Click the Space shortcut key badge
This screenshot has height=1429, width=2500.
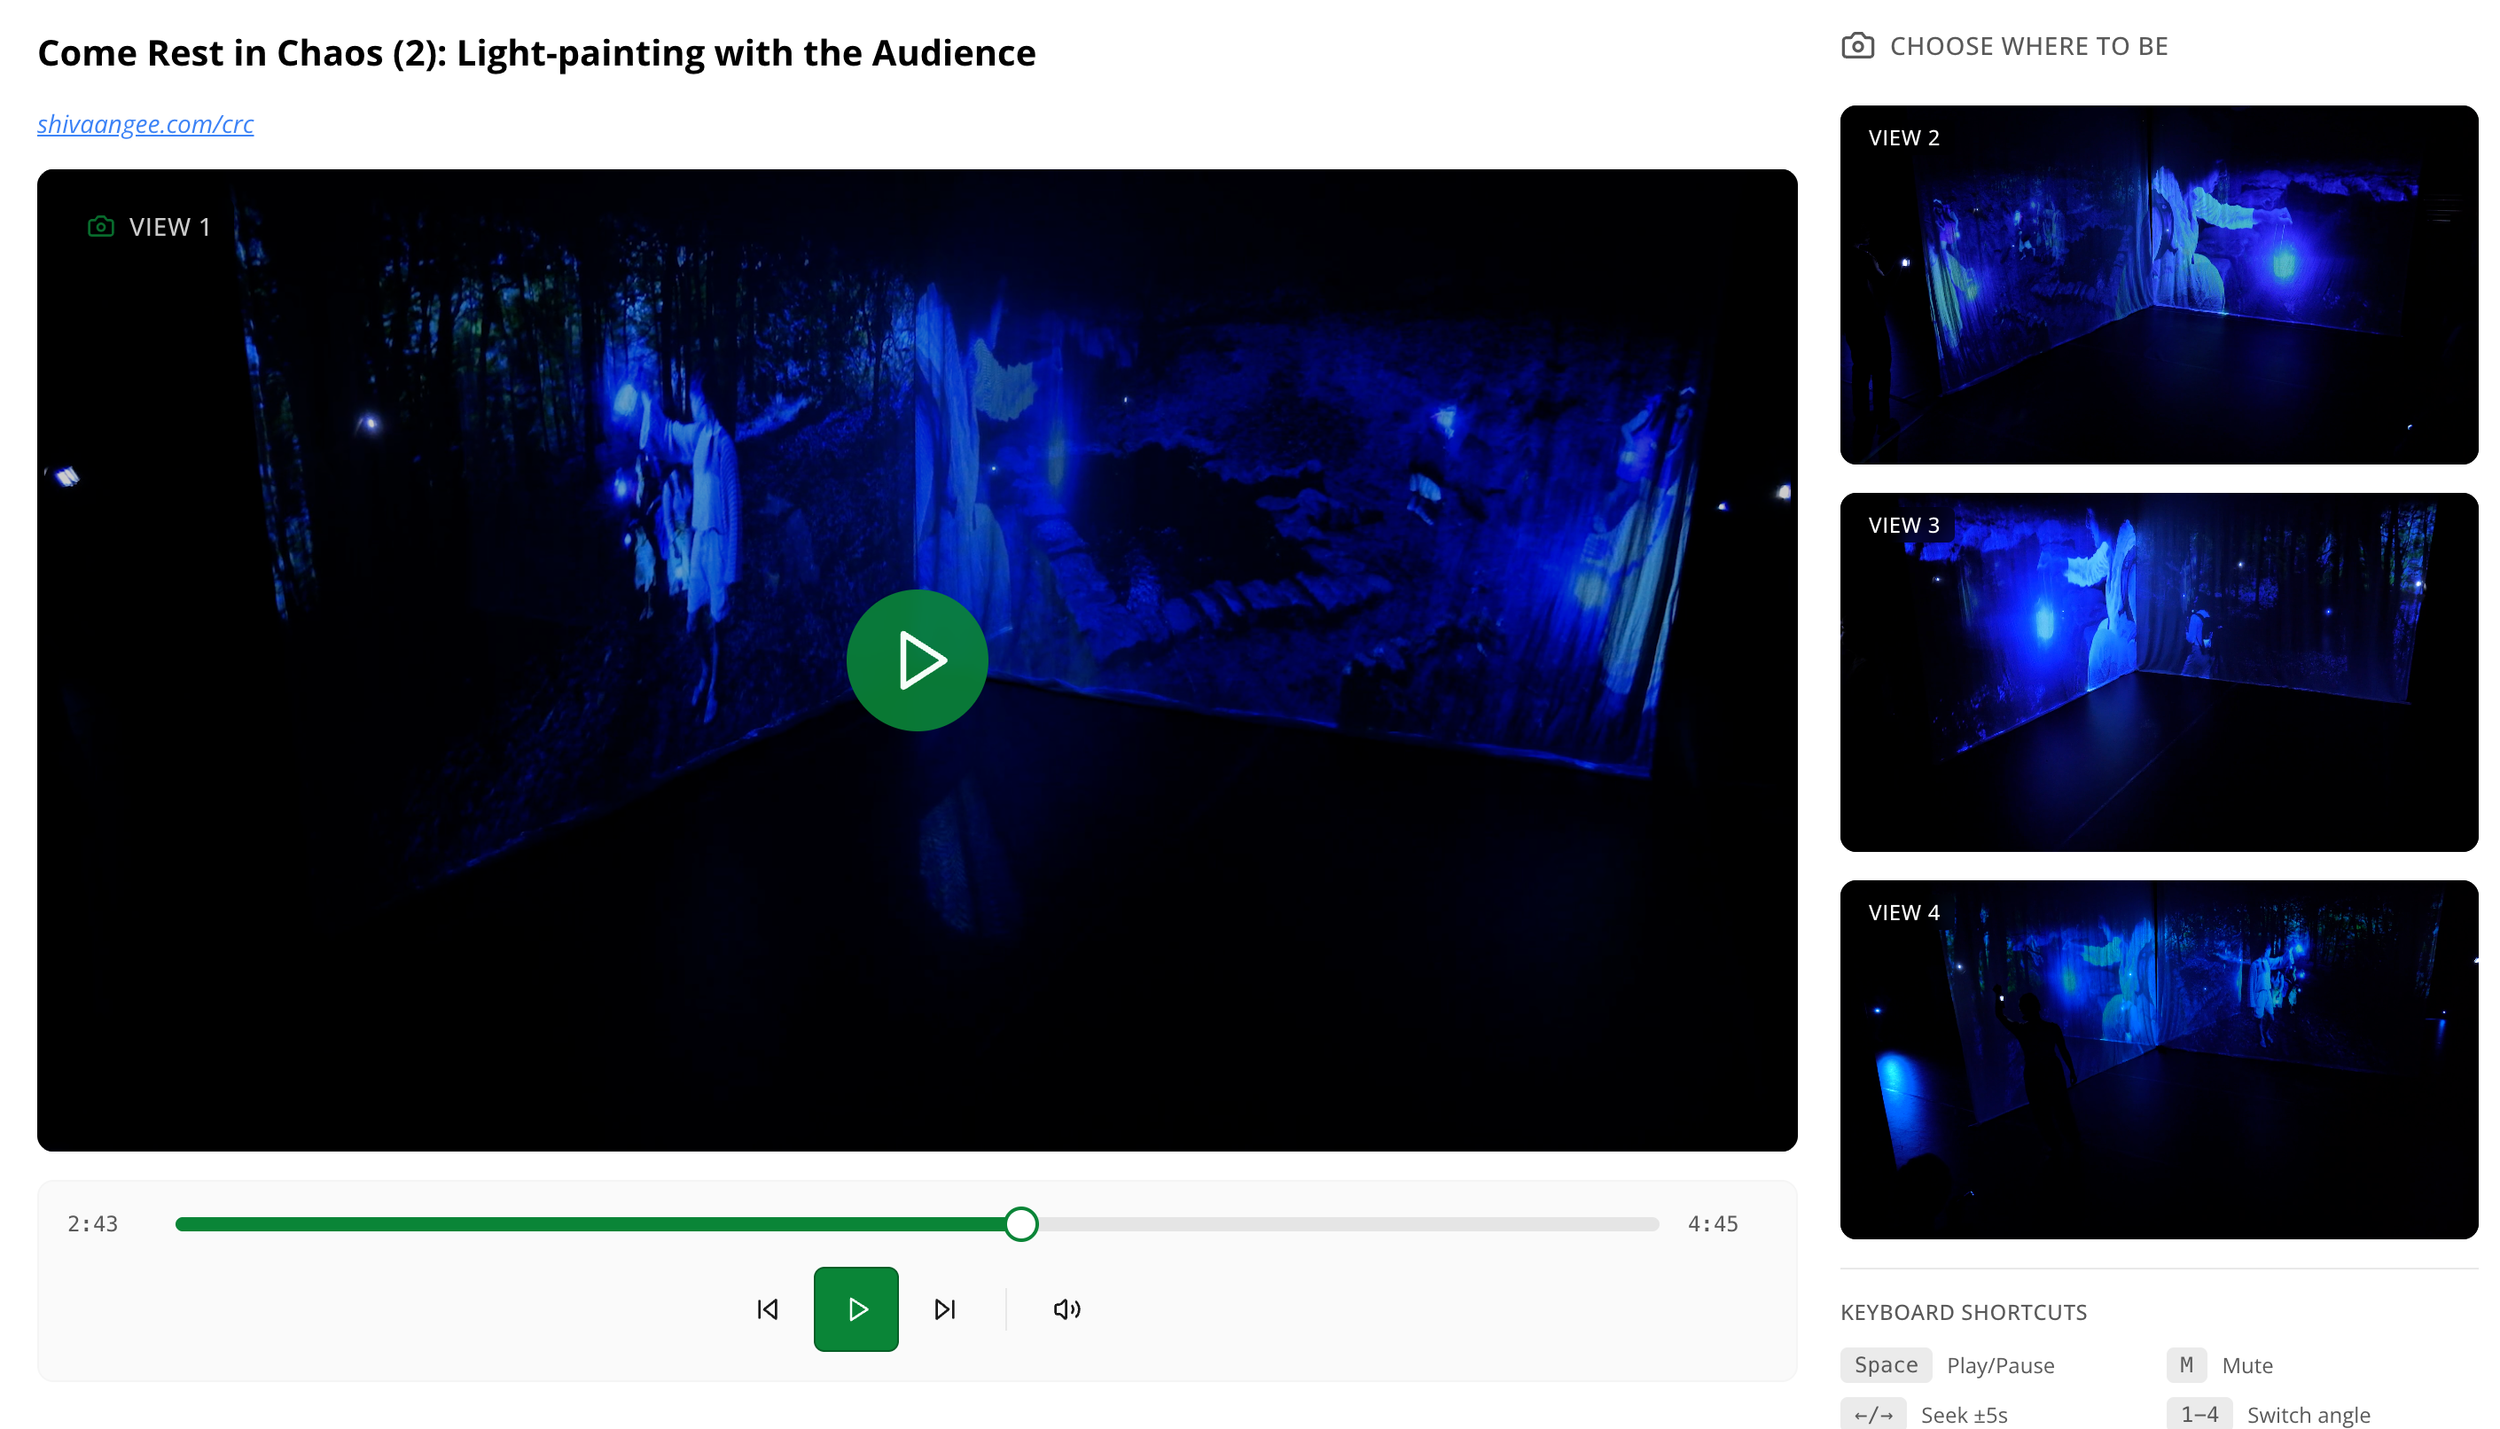coord(1885,1365)
